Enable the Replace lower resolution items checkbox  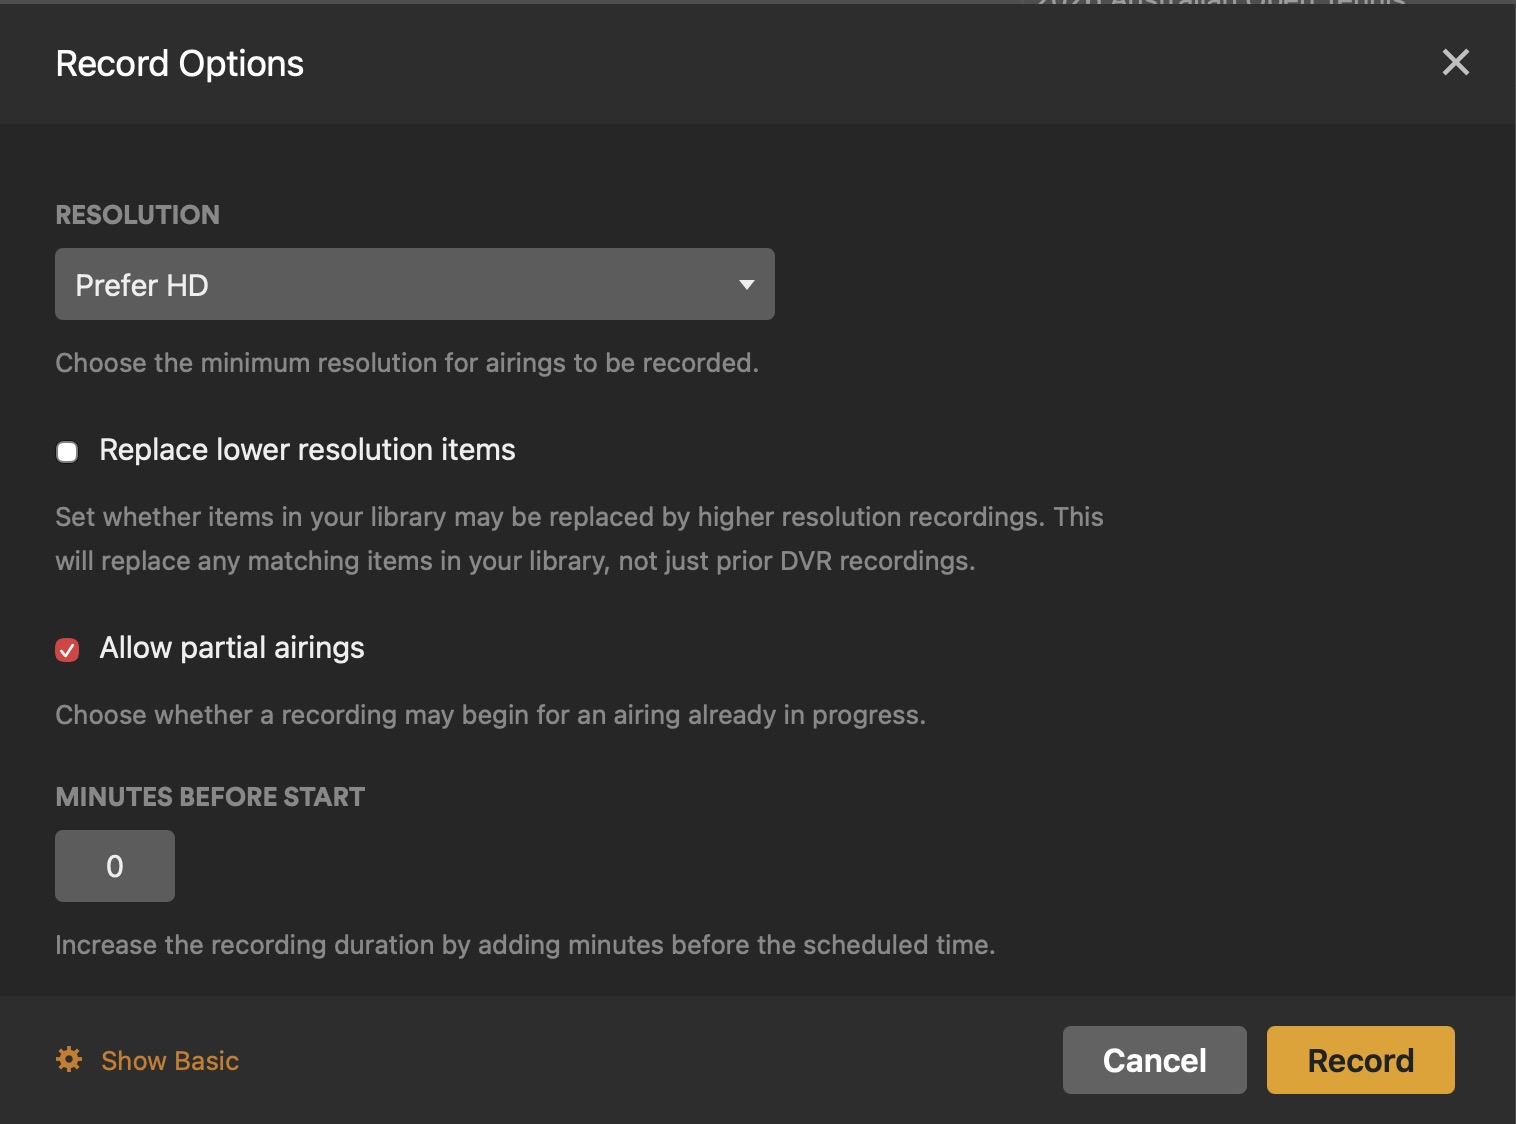[67, 452]
